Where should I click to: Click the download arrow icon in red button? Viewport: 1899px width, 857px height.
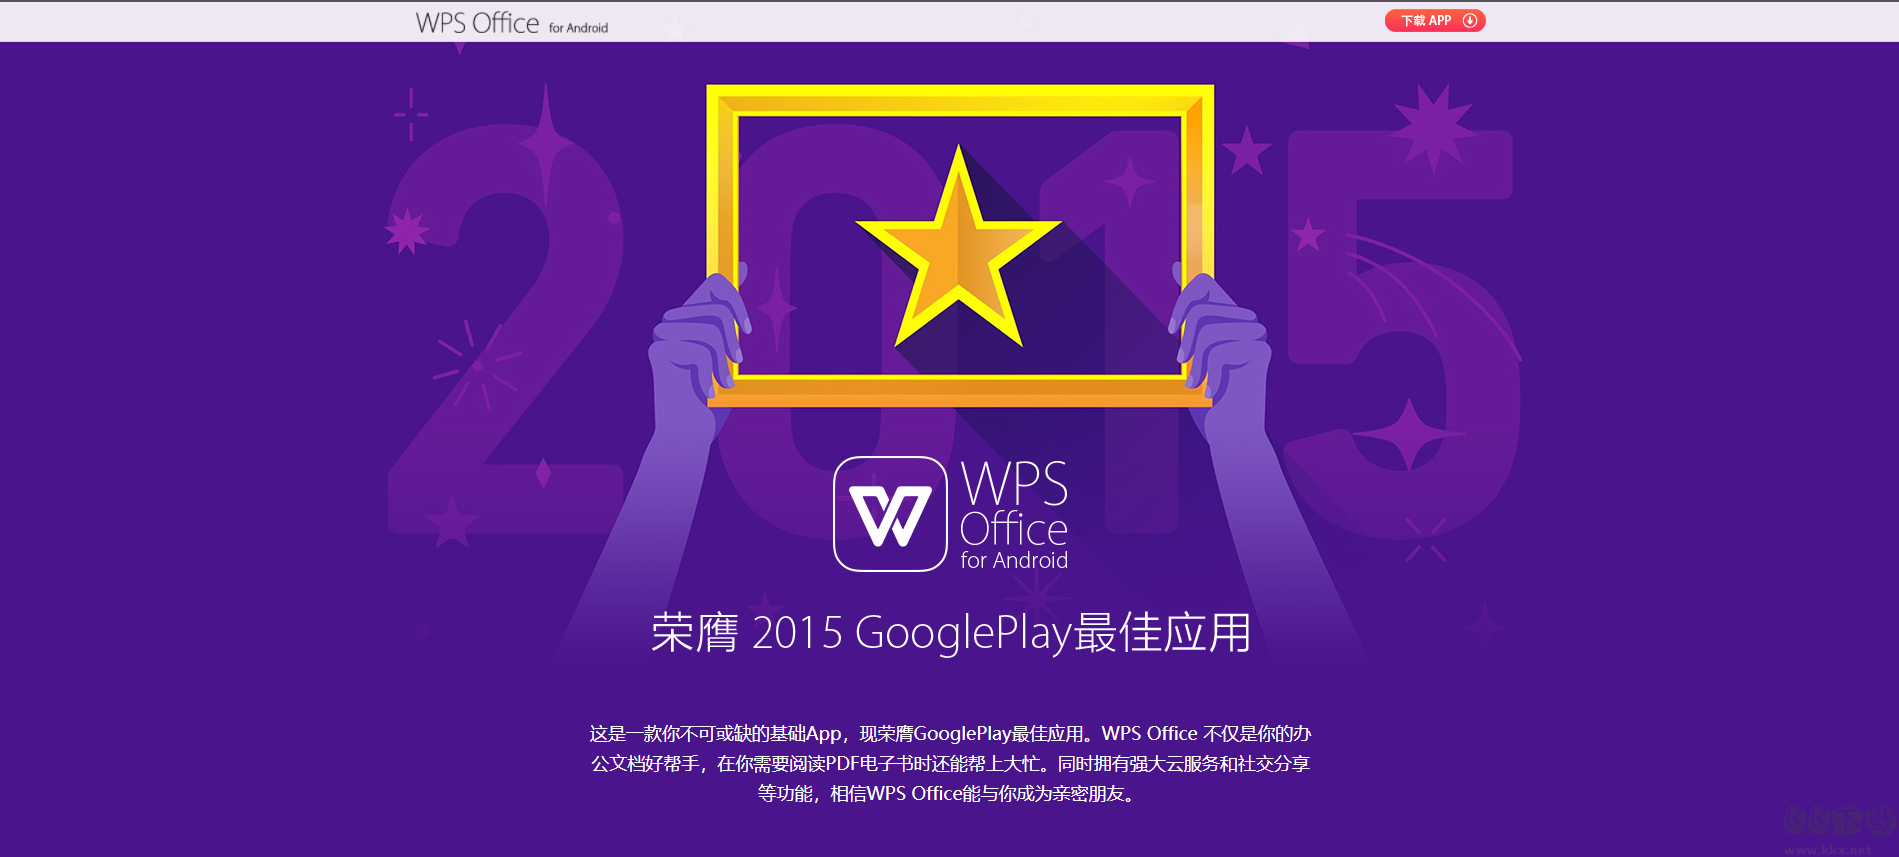(1469, 21)
